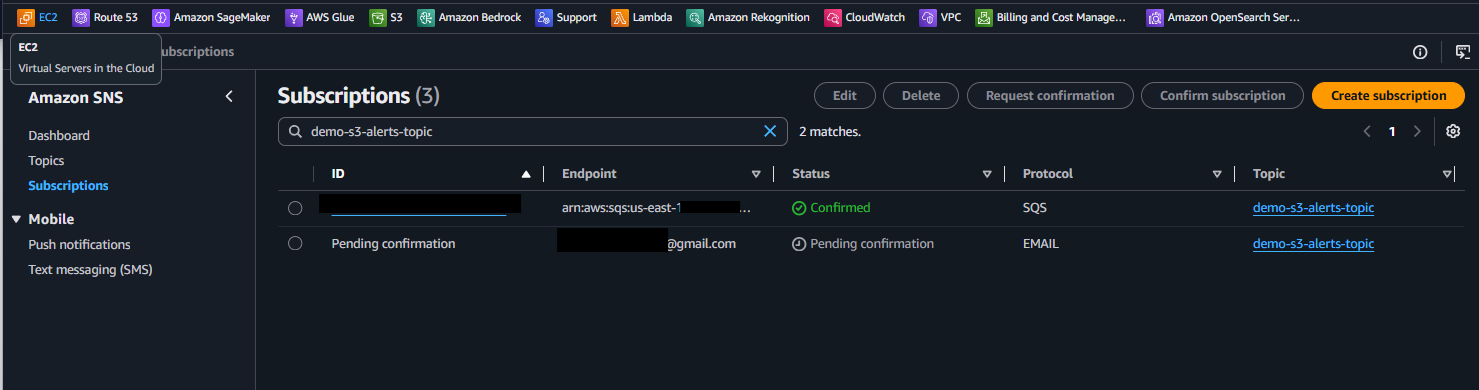Screen dimensions: 1479x390
Task: Sort by the Topic column
Action: [1447, 174]
